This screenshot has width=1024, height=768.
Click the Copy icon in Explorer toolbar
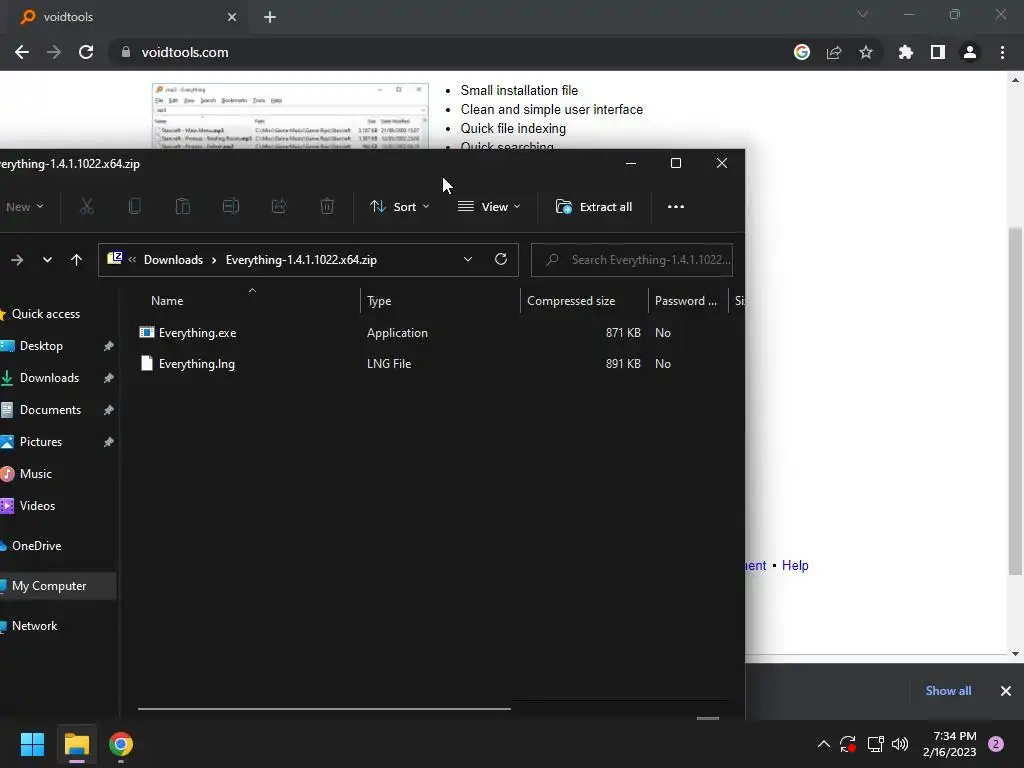click(135, 207)
